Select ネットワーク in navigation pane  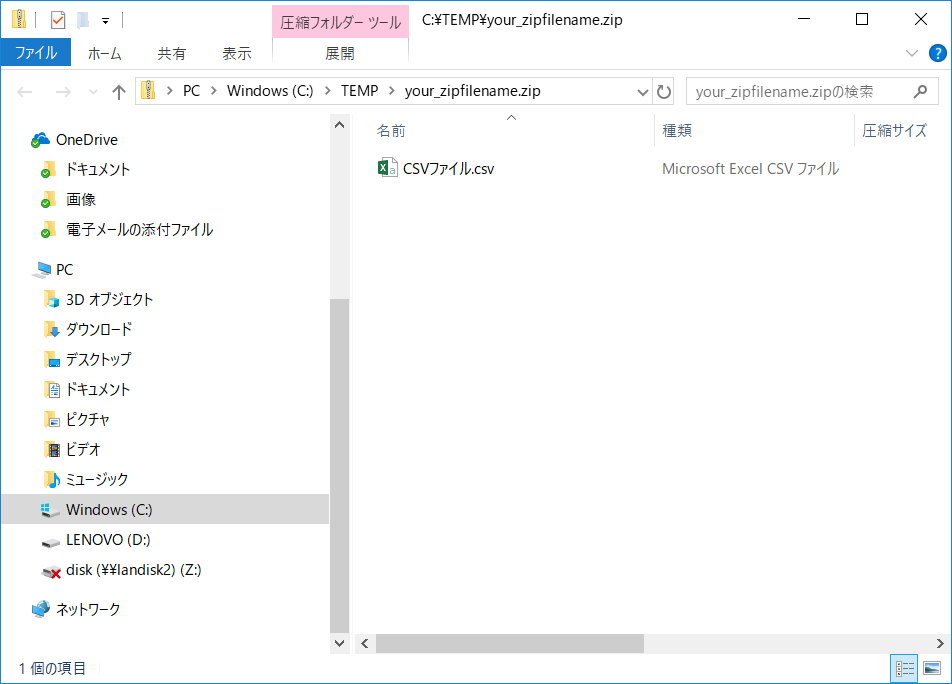[x=88, y=609]
